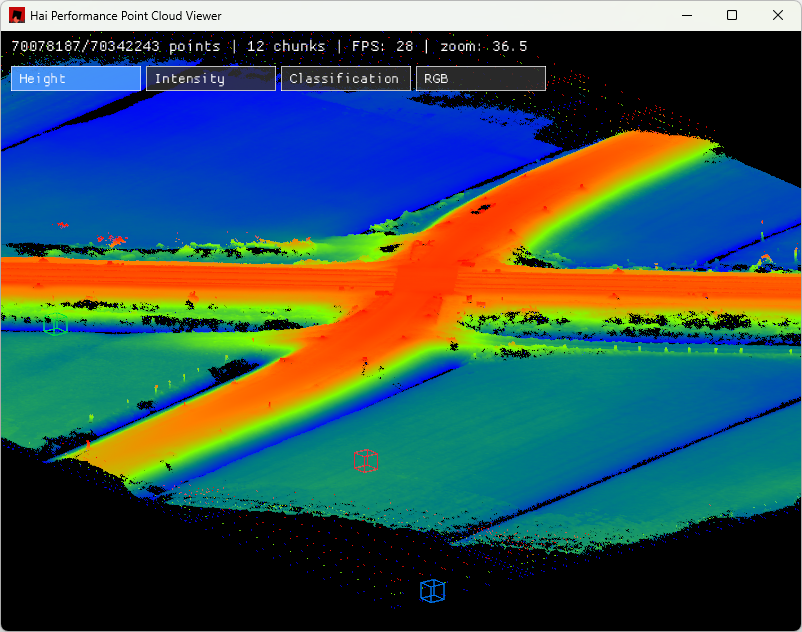Click the zoom level readout

(483, 46)
